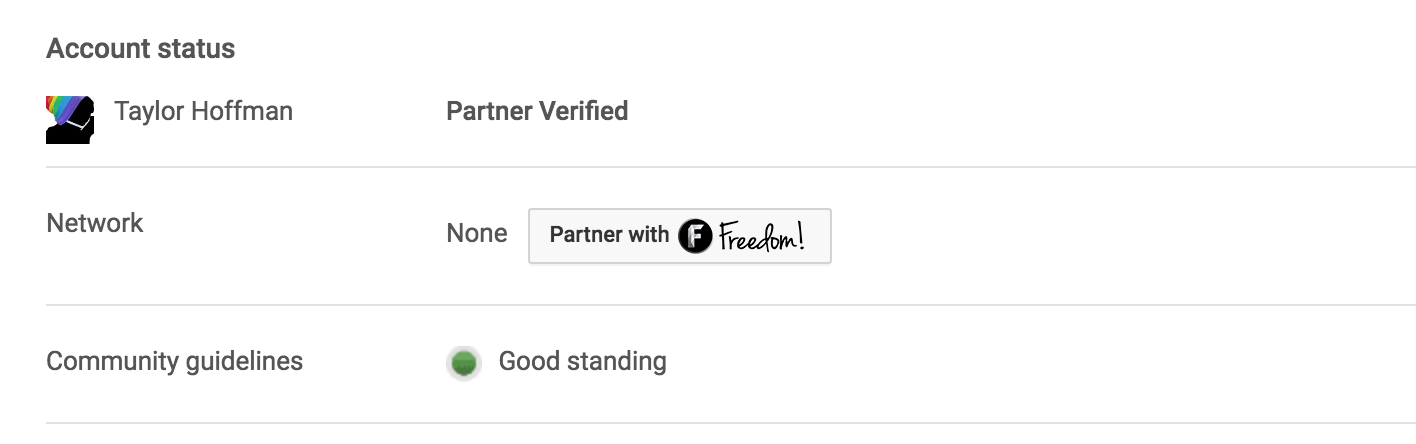Click the handwritten Freedom! wordmark
This screenshot has height=444, width=1416.
tap(761, 236)
